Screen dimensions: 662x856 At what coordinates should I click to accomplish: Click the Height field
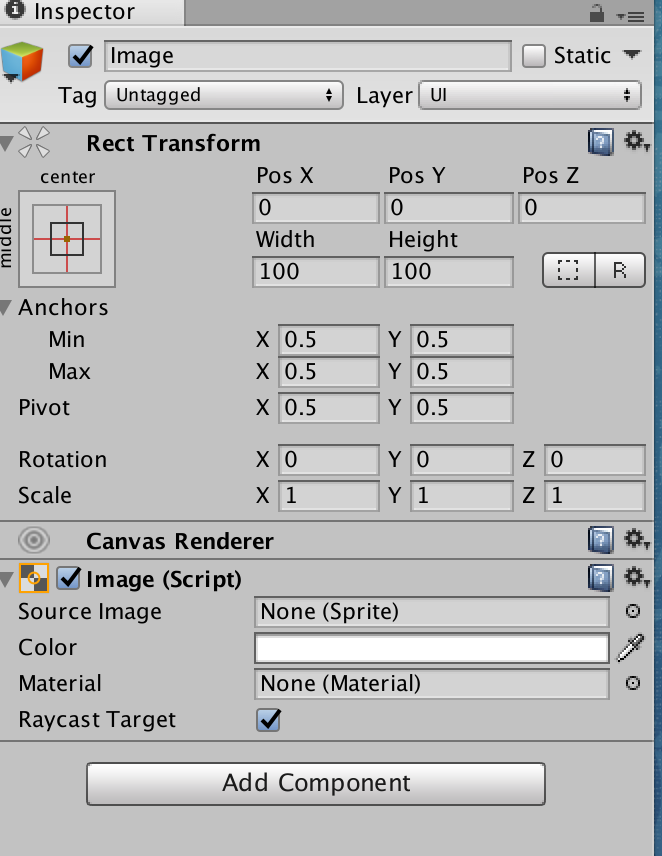(x=449, y=271)
